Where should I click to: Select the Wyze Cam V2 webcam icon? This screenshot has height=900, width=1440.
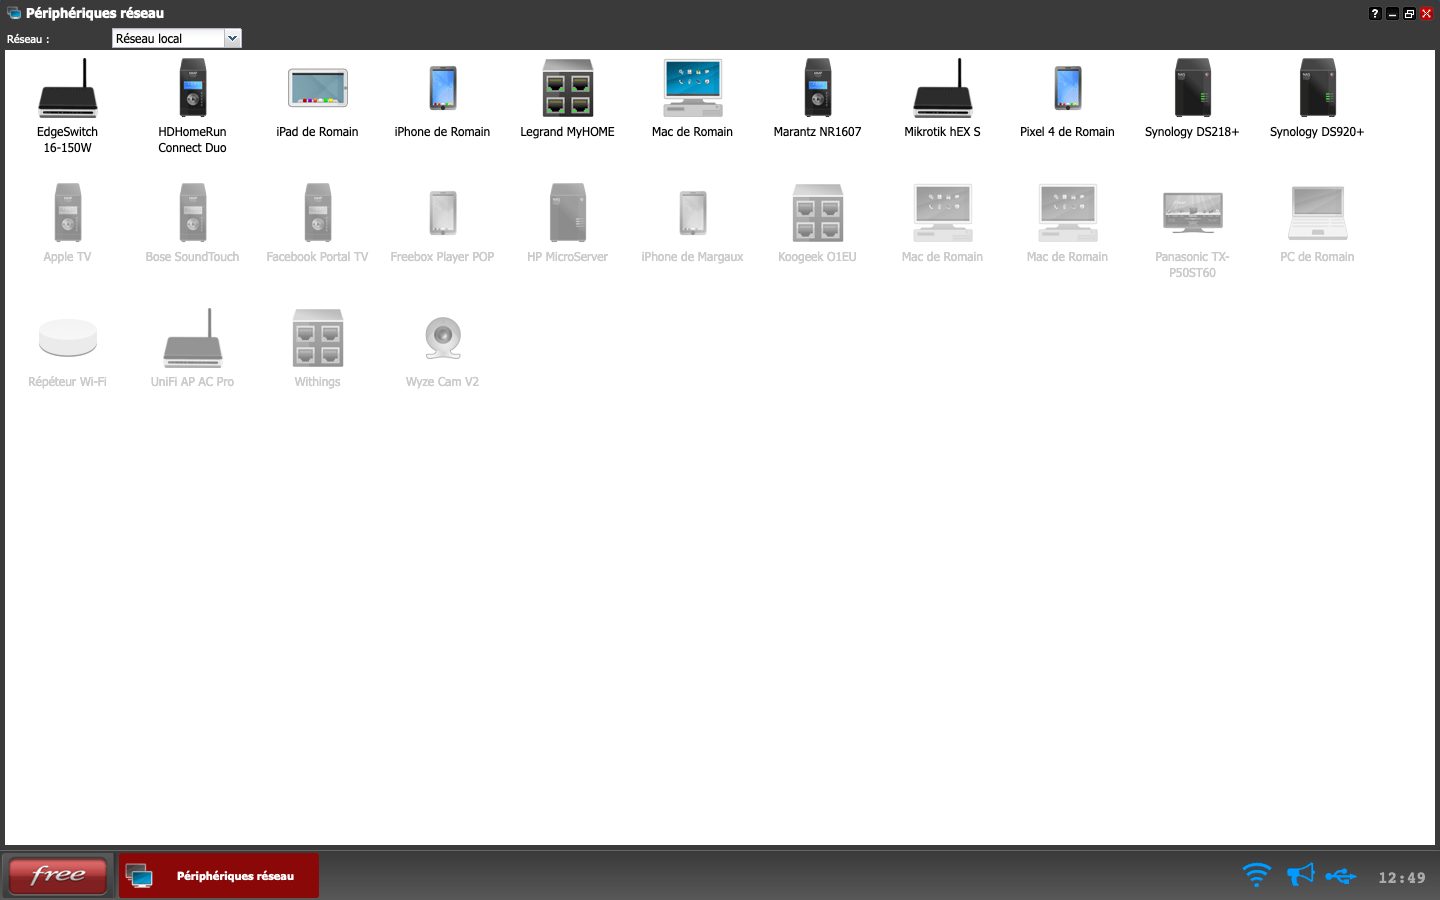point(442,338)
